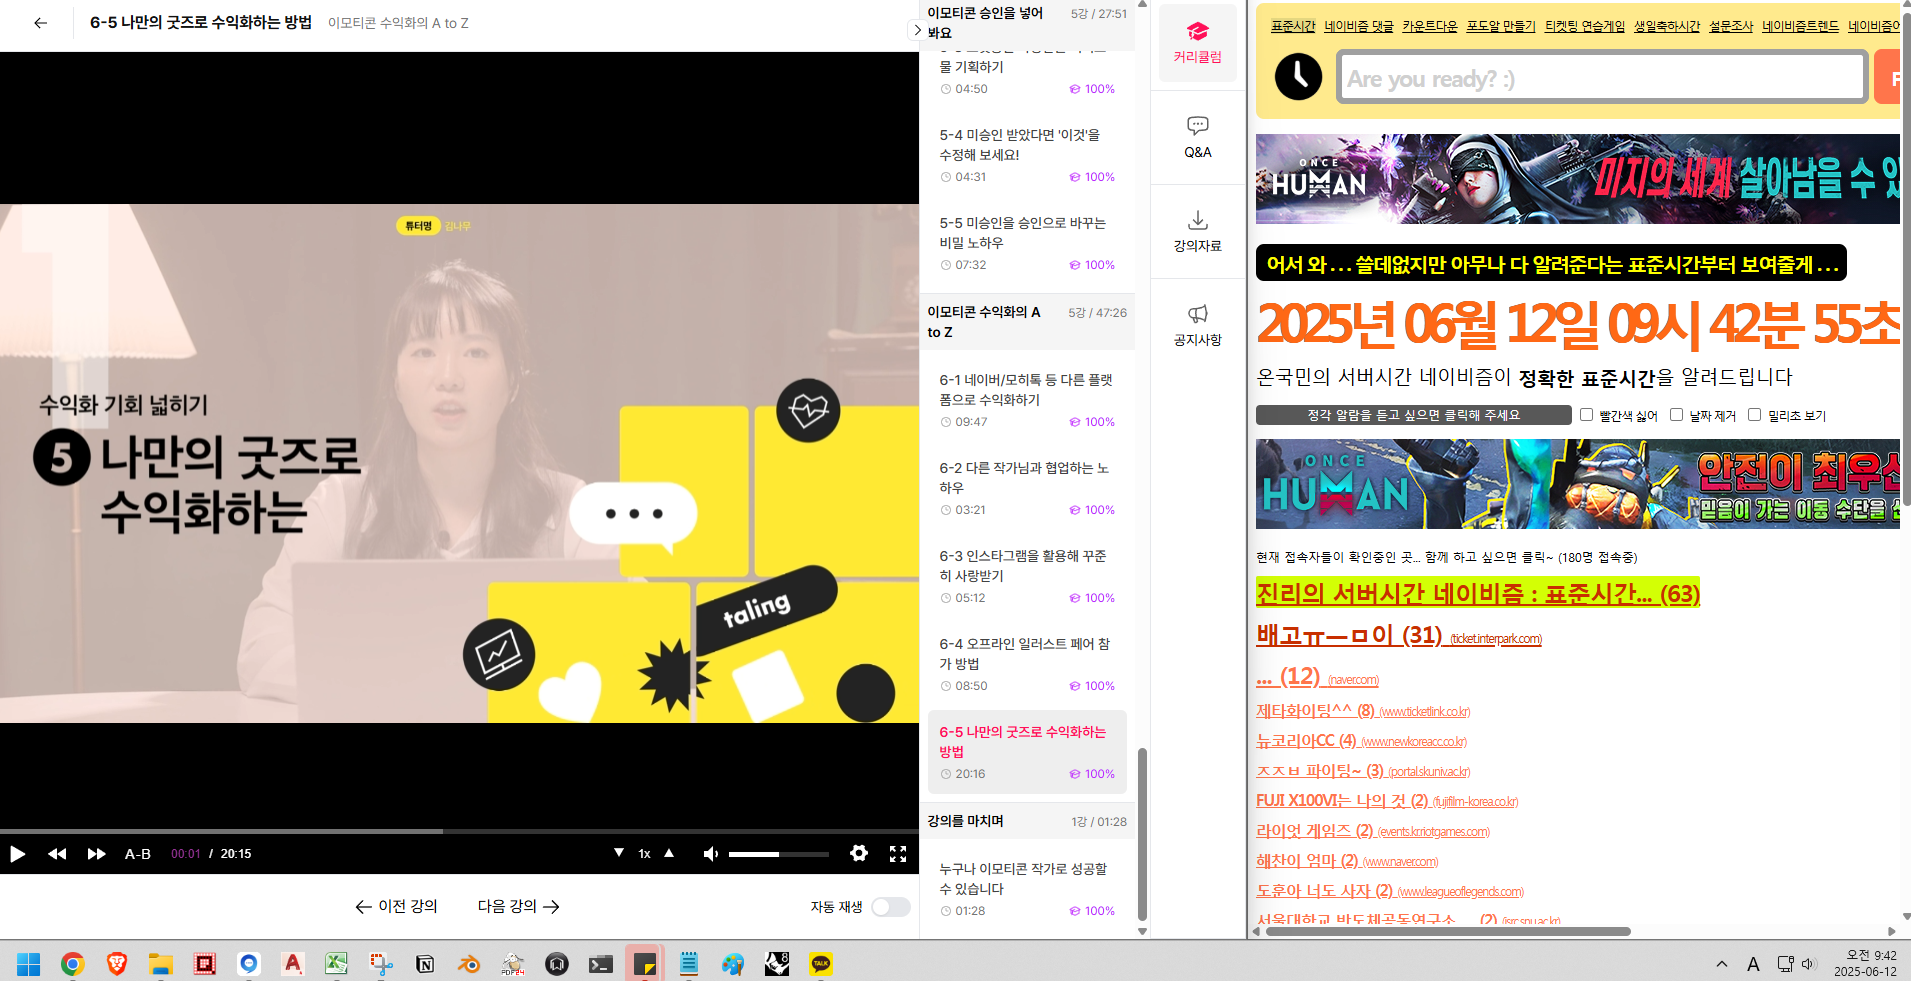The height and width of the screenshot is (981, 1911).
Task: Expand the 이모티콘 승인을 넣어 봐요 section header
Action: (x=1027, y=23)
